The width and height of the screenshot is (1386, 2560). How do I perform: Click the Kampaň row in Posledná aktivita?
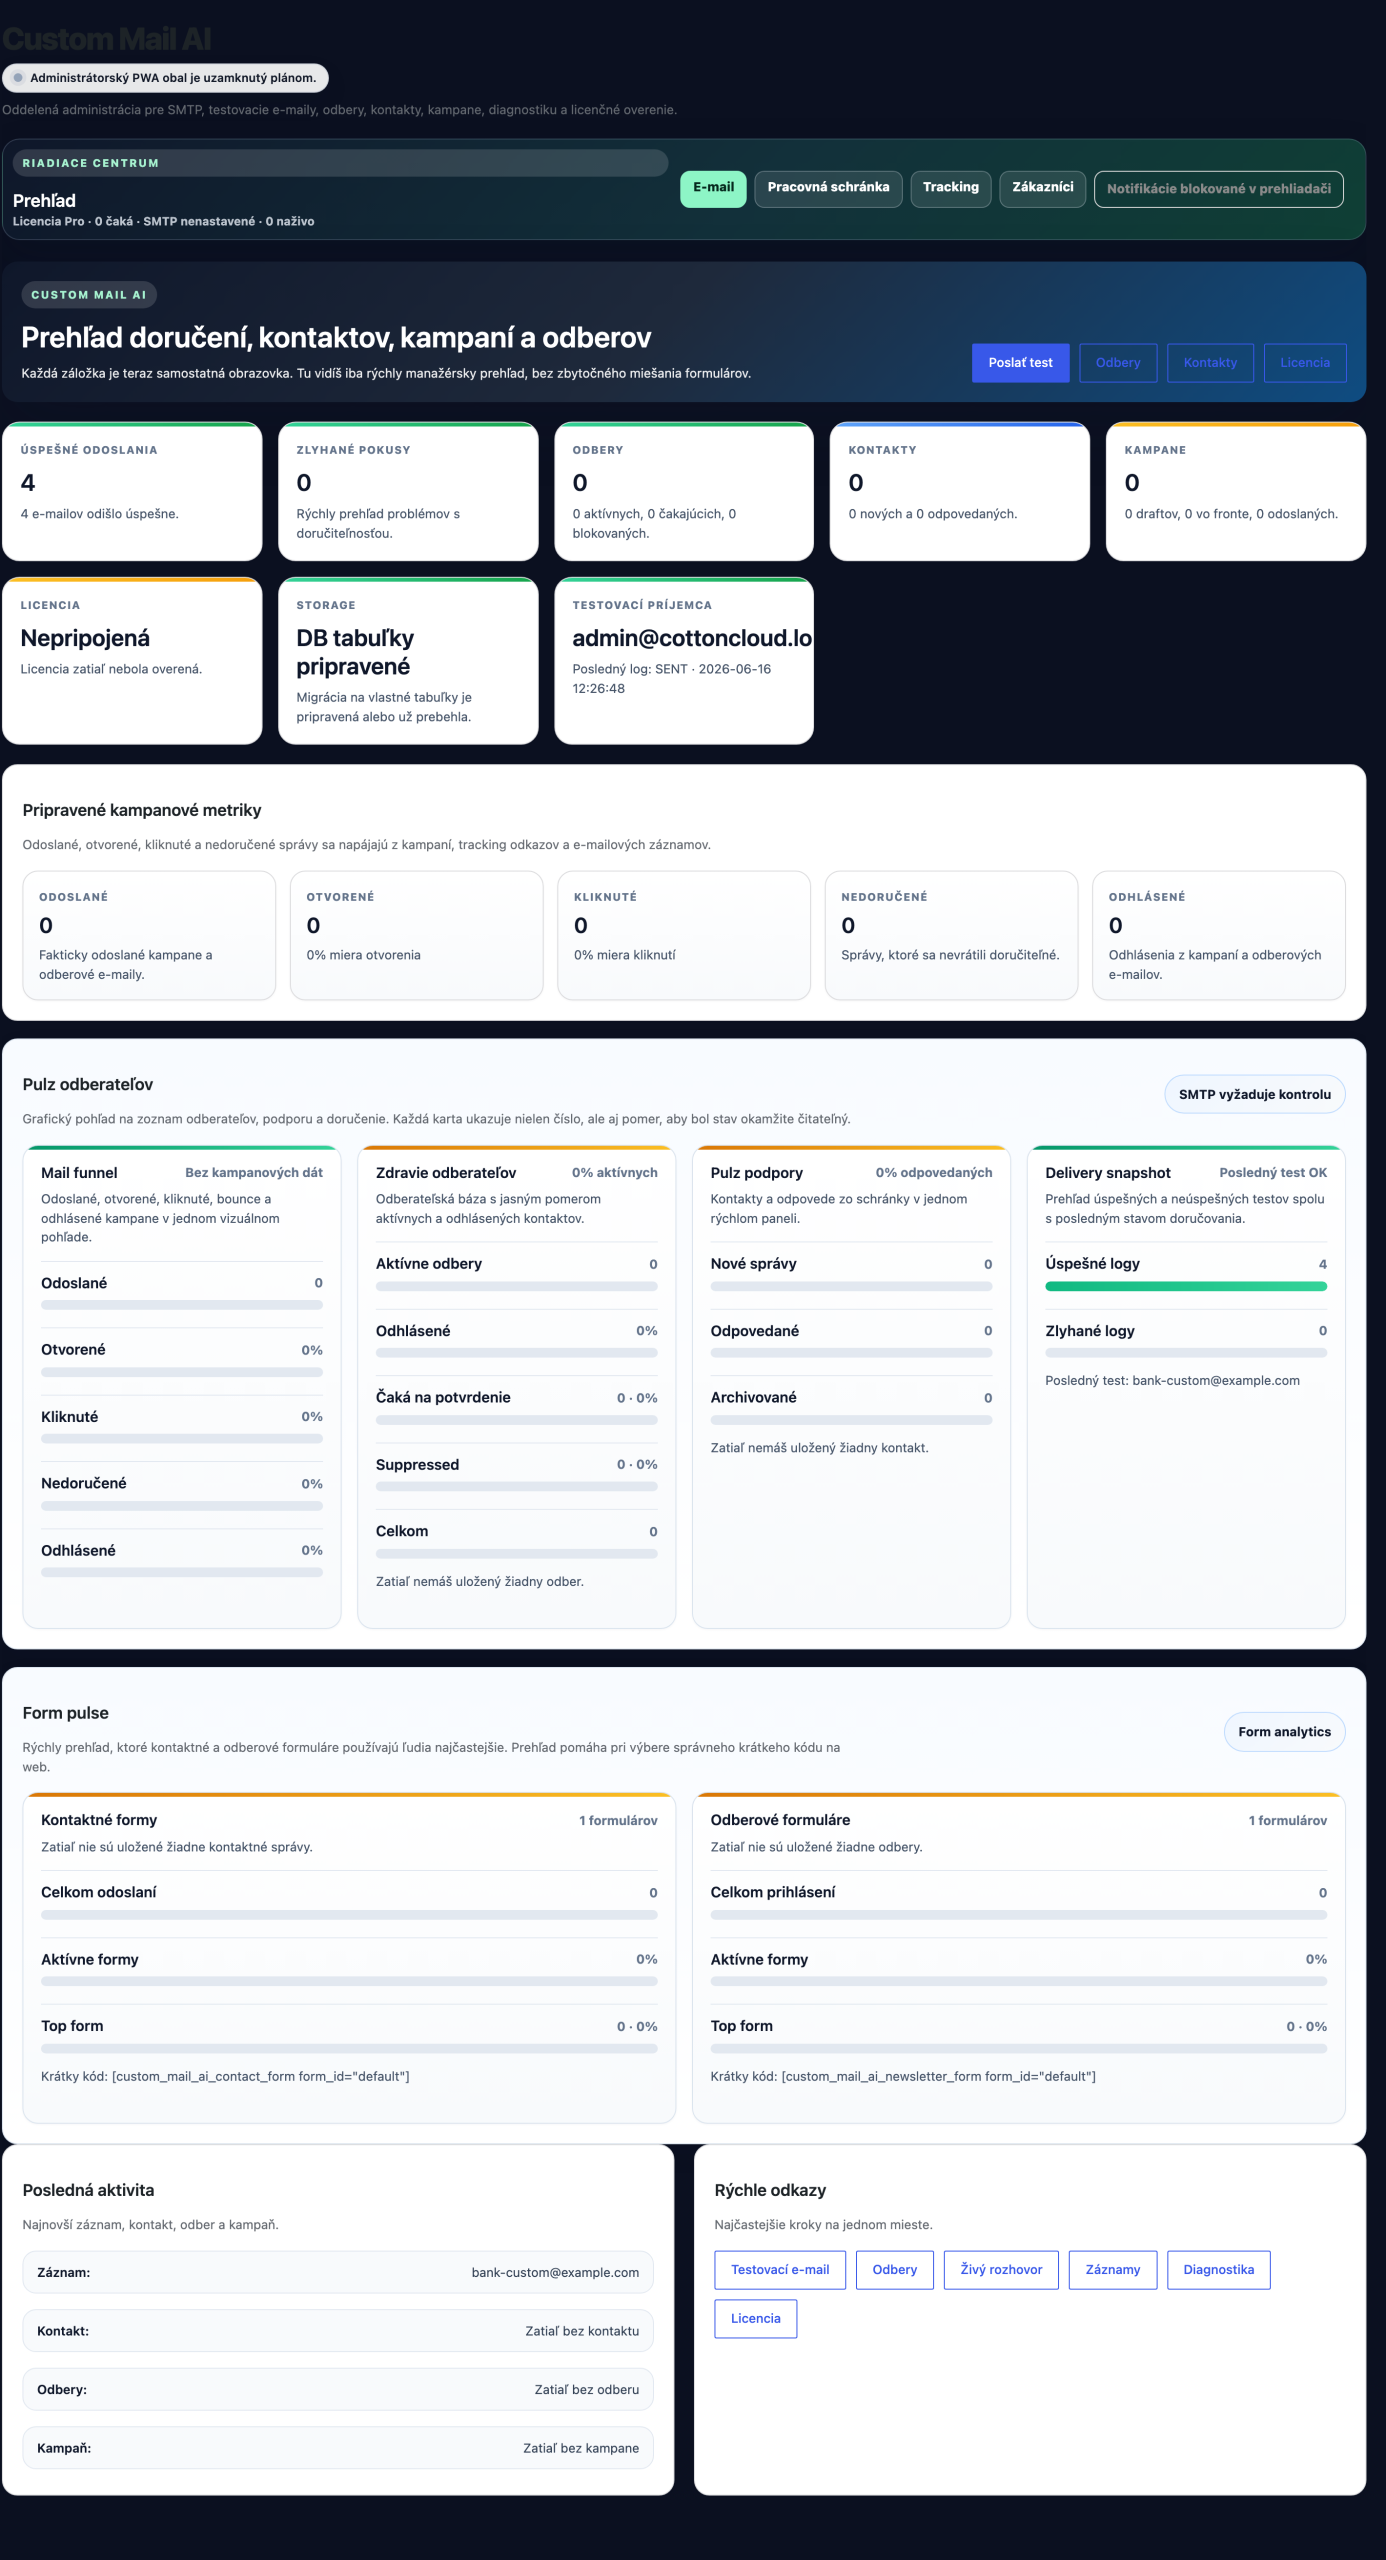(338, 2448)
